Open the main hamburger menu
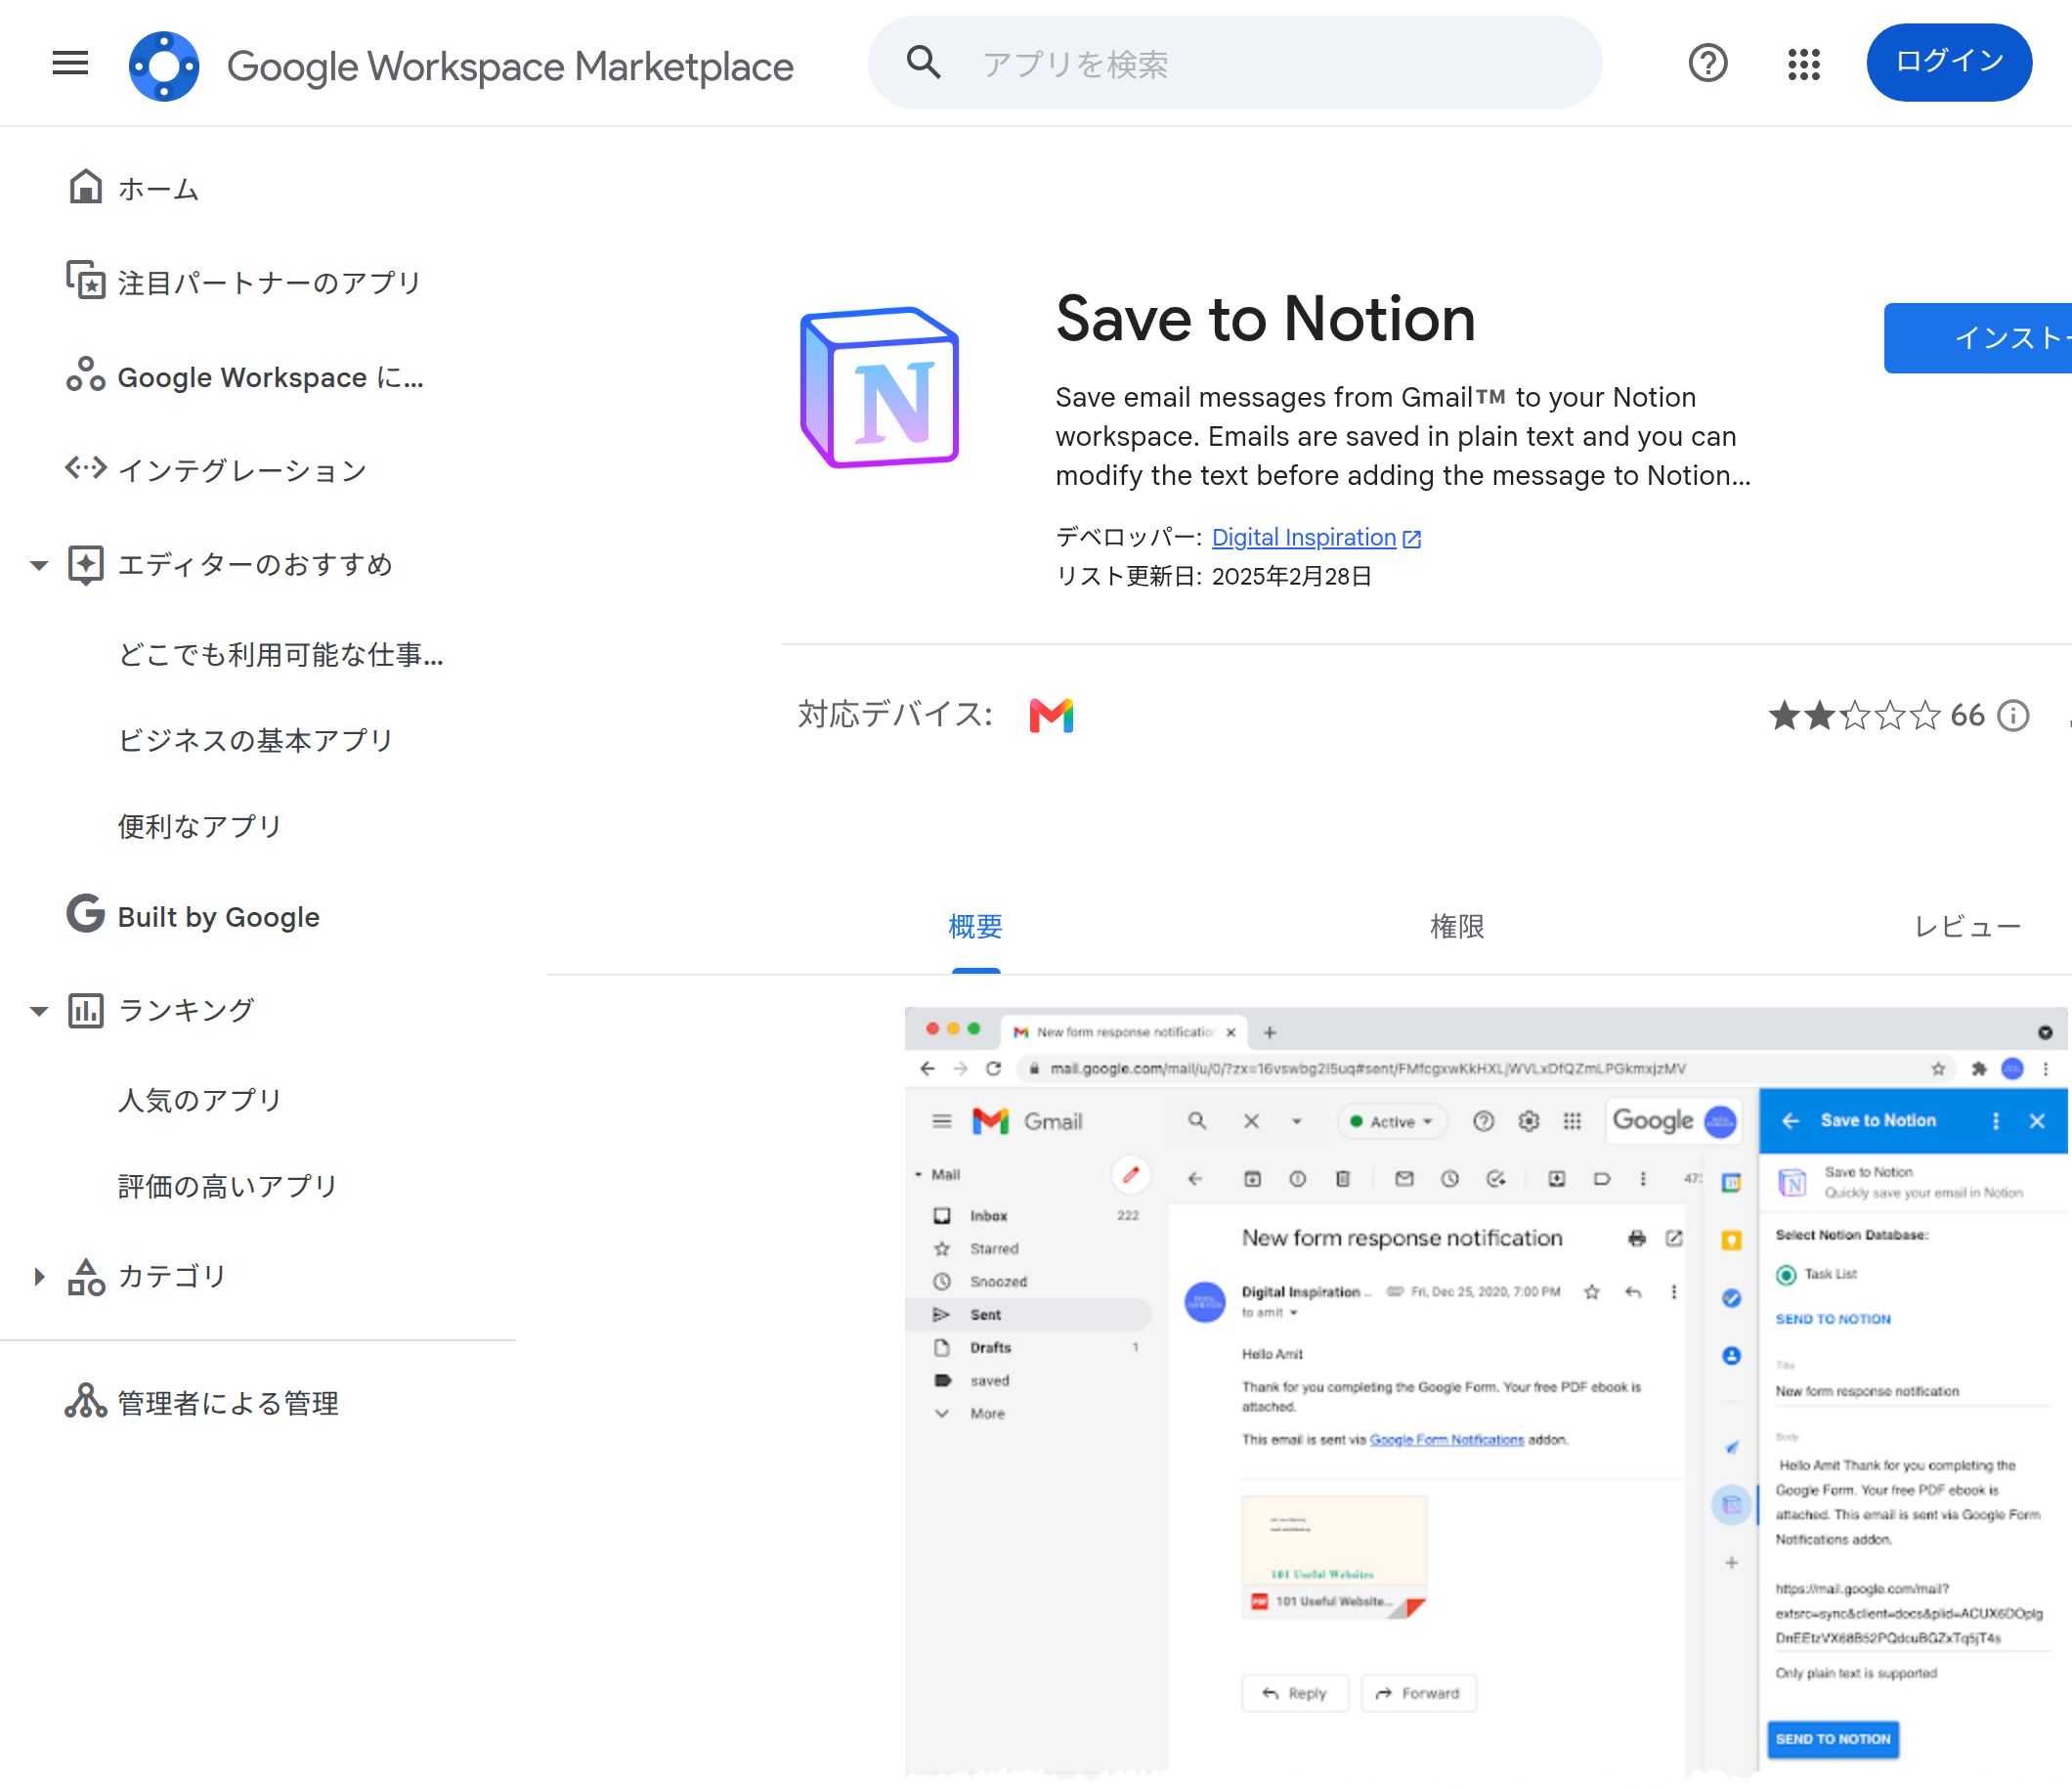 [x=70, y=63]
